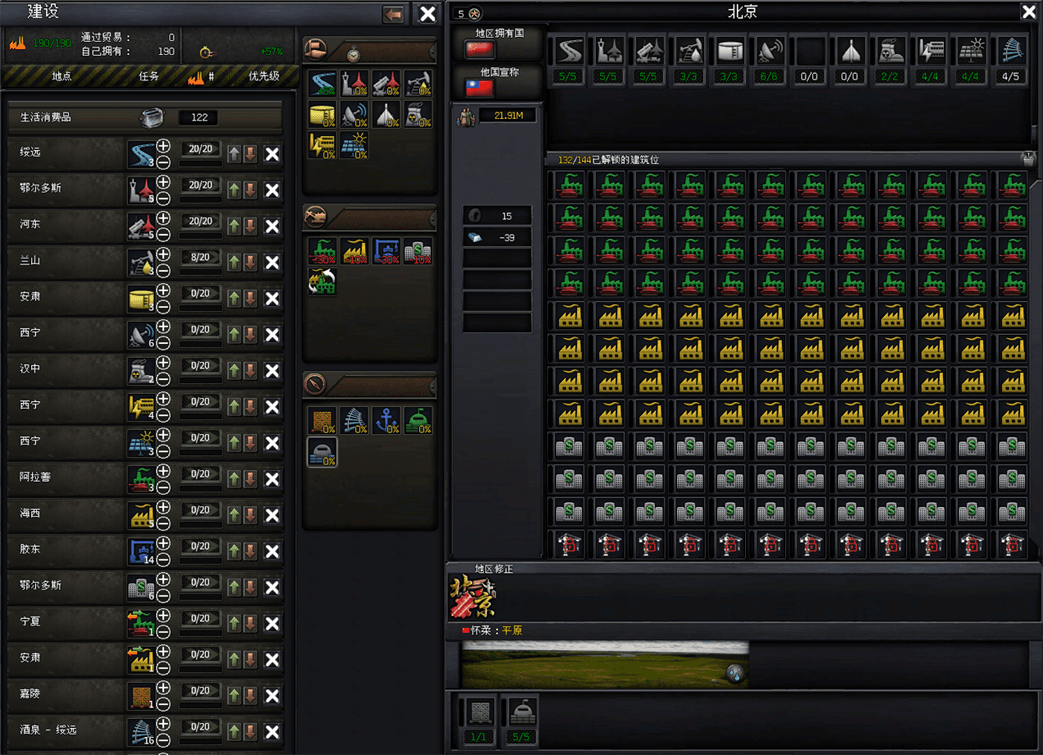
Task: Select the anchor Naval Base building type
Action: pos(386,421)
